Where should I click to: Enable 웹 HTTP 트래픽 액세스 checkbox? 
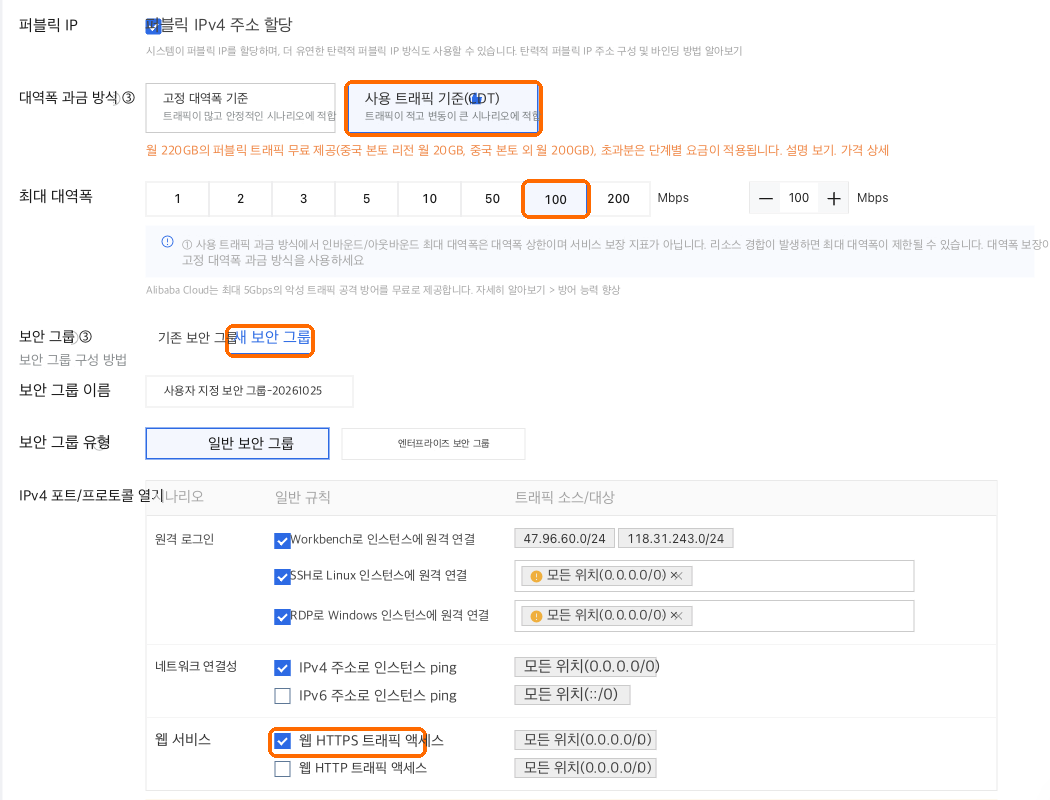(283, 769)
